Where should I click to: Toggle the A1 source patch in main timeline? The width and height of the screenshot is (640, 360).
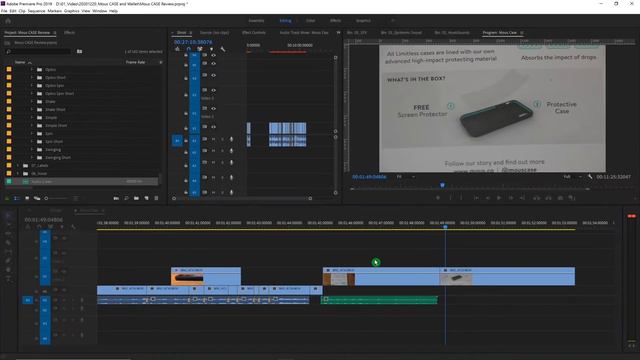(x=27, y=300)
